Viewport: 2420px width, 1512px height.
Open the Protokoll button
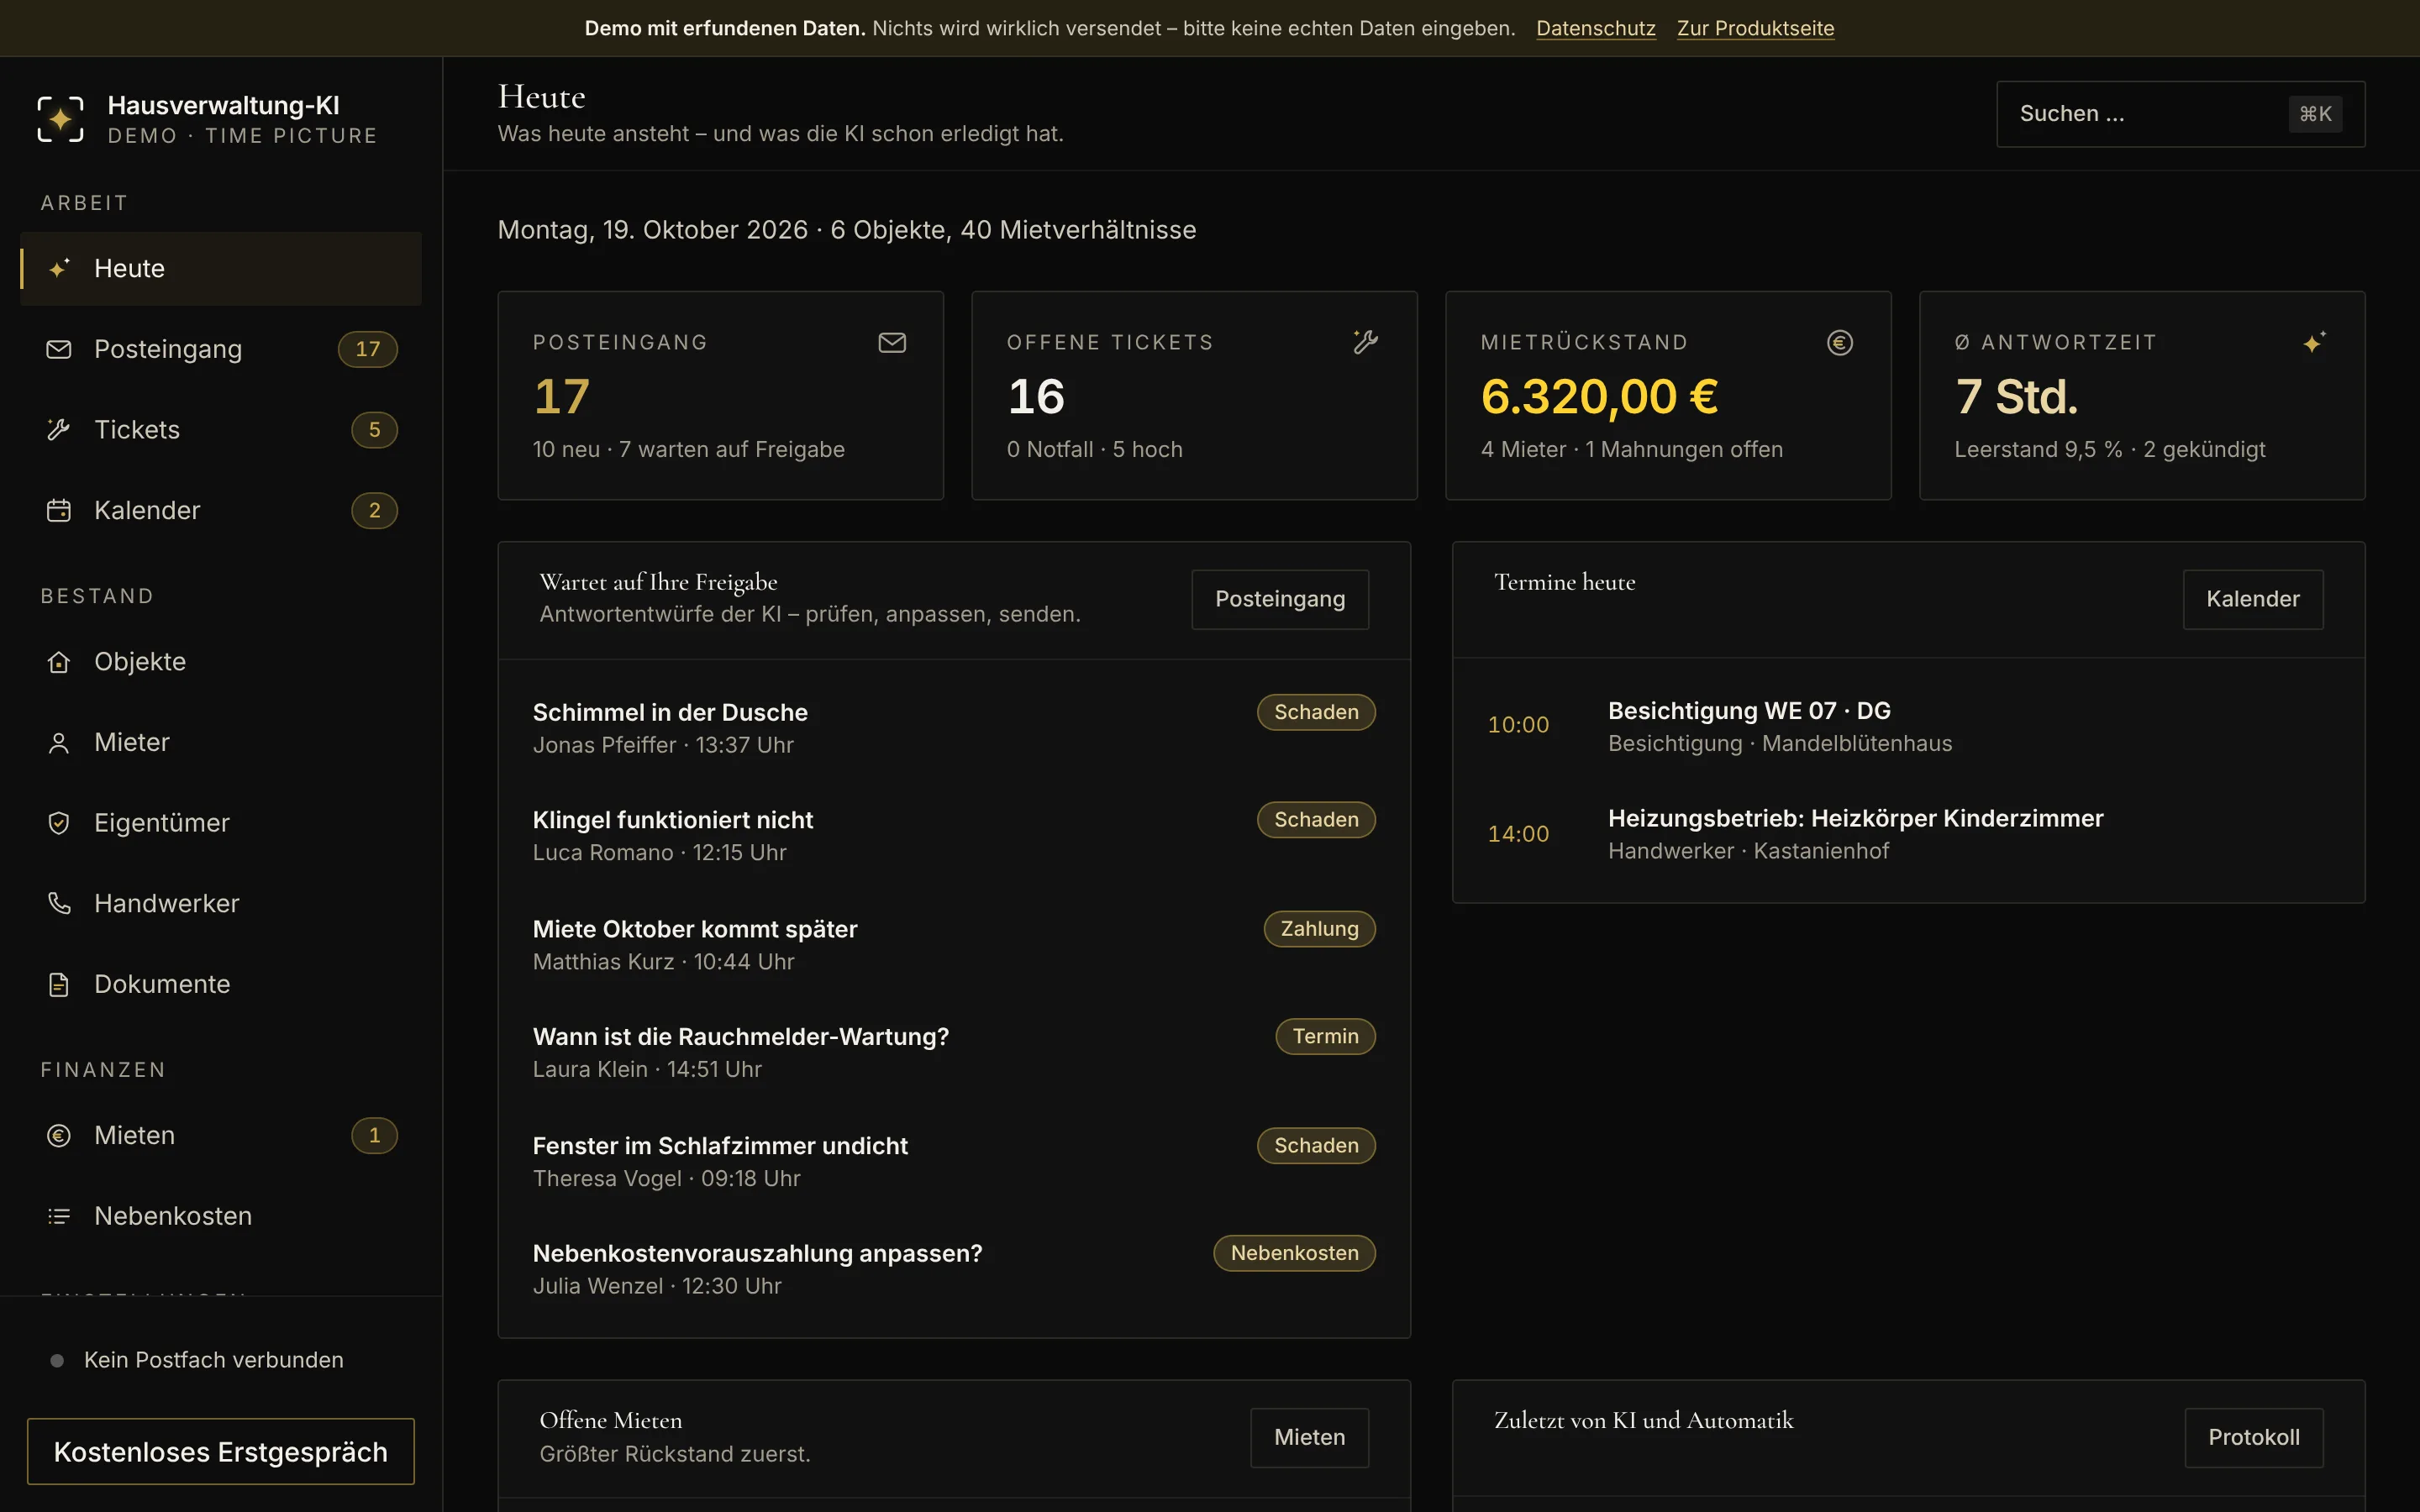click(x=2254, y=1437)
